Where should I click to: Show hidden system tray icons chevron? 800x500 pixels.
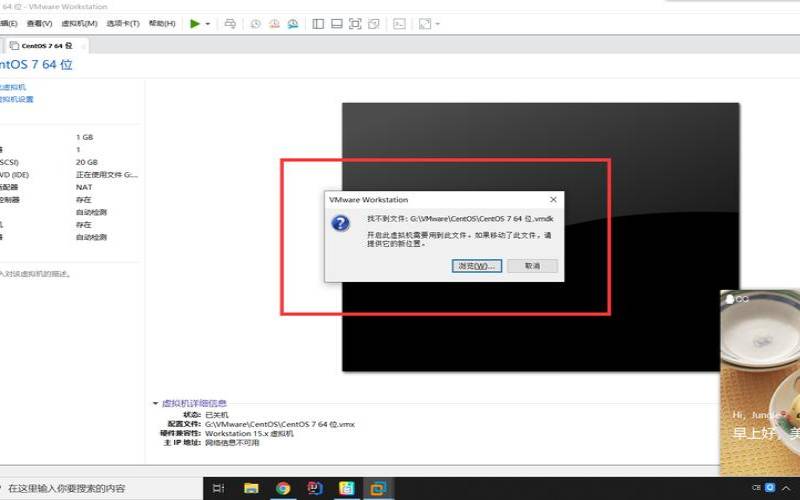[x=786, y=488]
